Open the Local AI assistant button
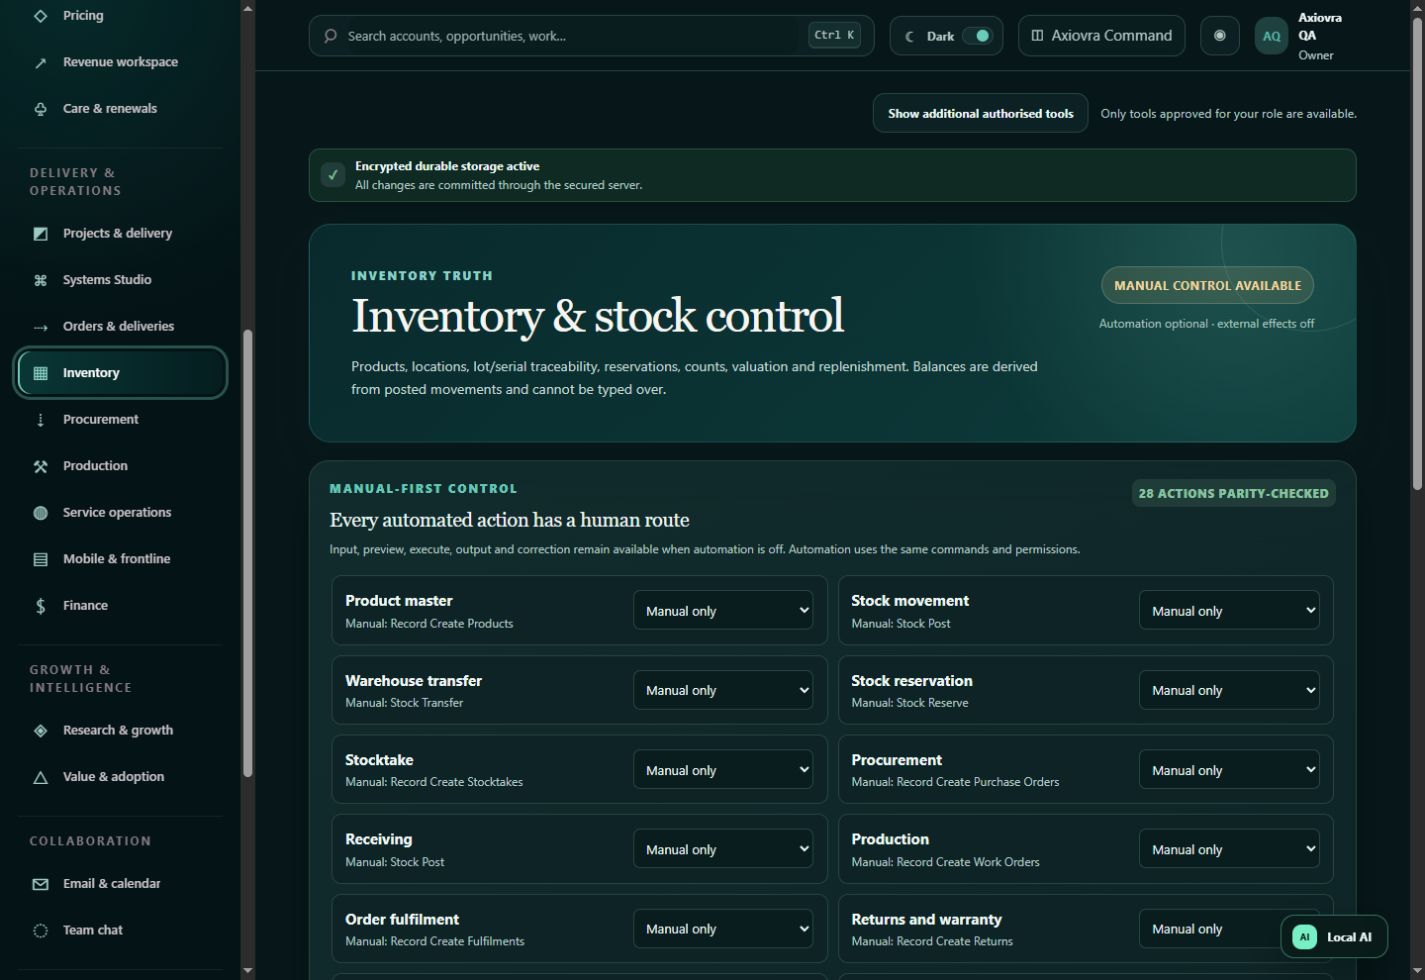Screen dimensions: 1425x980 point(1334,937)
